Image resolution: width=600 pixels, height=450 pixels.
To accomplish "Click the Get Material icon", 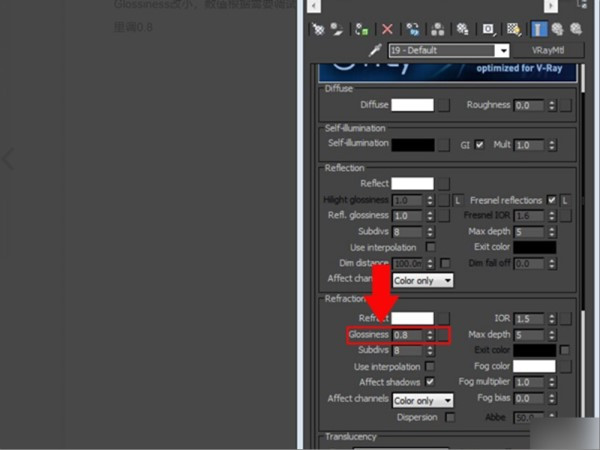I will pos(320,30).
